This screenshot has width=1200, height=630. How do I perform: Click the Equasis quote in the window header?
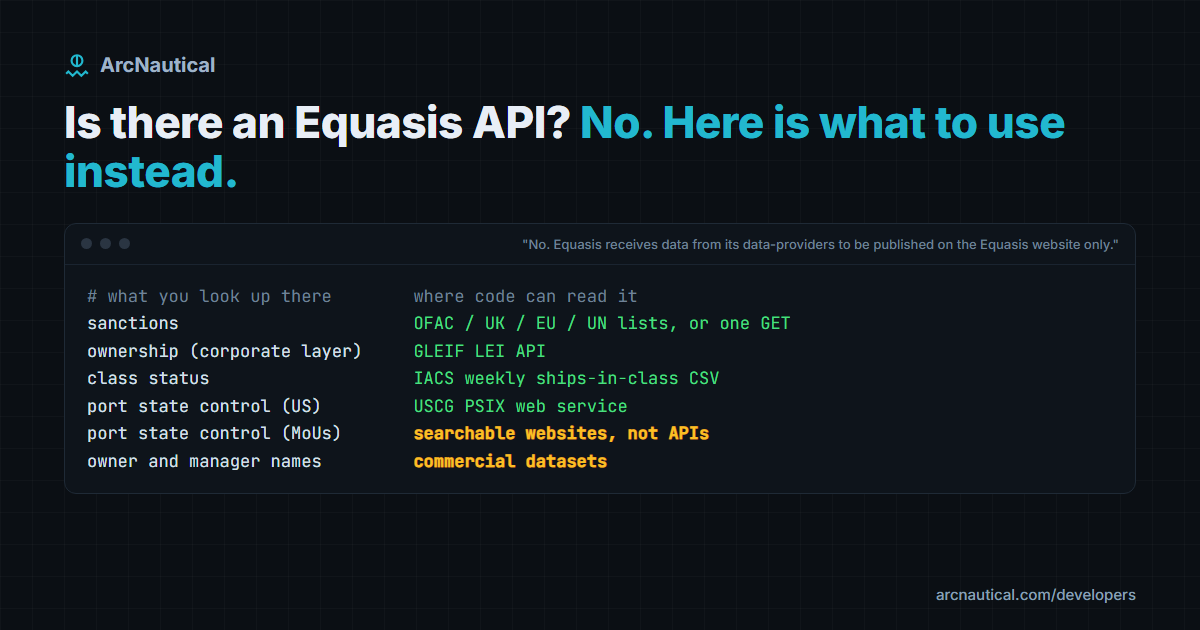point(820,244)
